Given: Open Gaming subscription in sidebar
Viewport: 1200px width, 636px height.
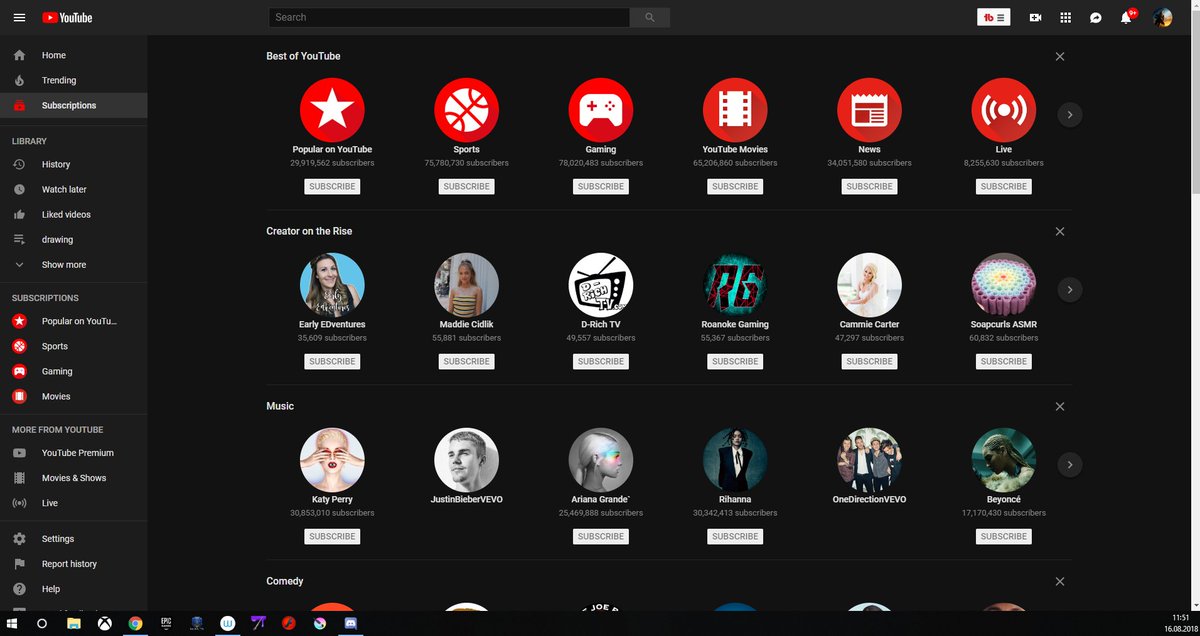Looking at the screenshot, I should [x=73, y=371].
